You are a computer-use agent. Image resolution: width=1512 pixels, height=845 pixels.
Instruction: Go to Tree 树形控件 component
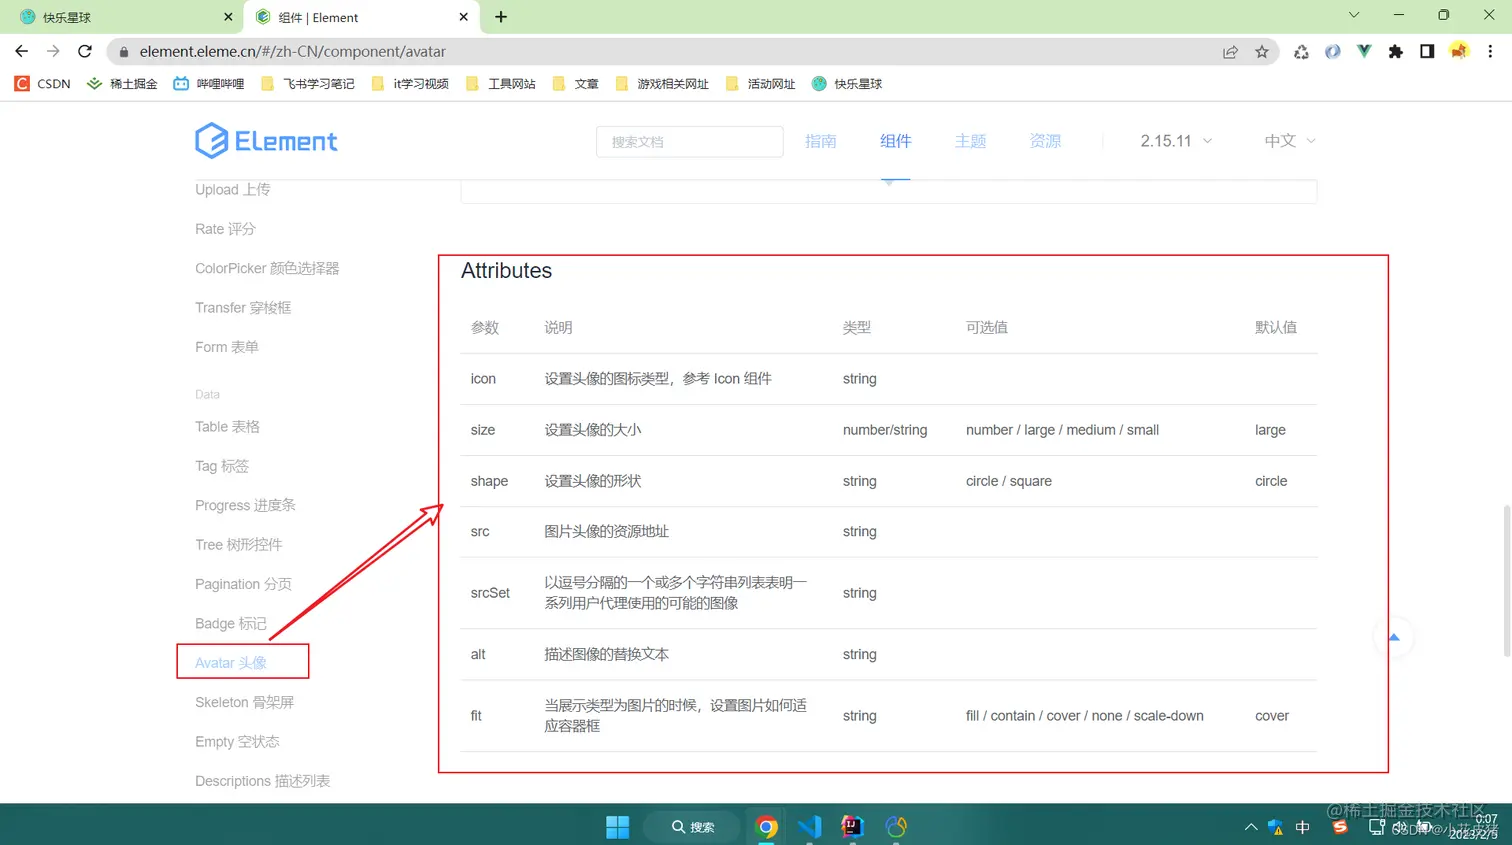click(239, 545)
